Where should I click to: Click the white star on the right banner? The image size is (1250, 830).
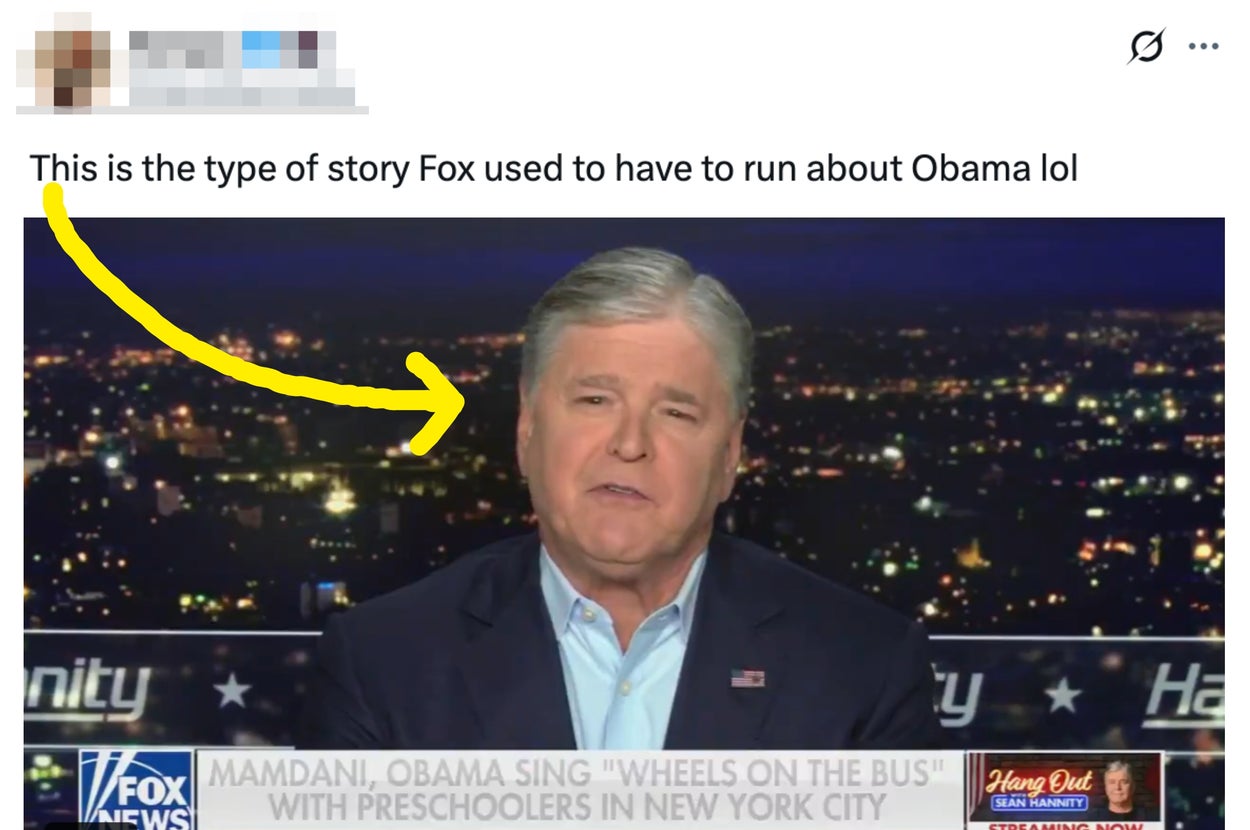[x=1062, y=693]
